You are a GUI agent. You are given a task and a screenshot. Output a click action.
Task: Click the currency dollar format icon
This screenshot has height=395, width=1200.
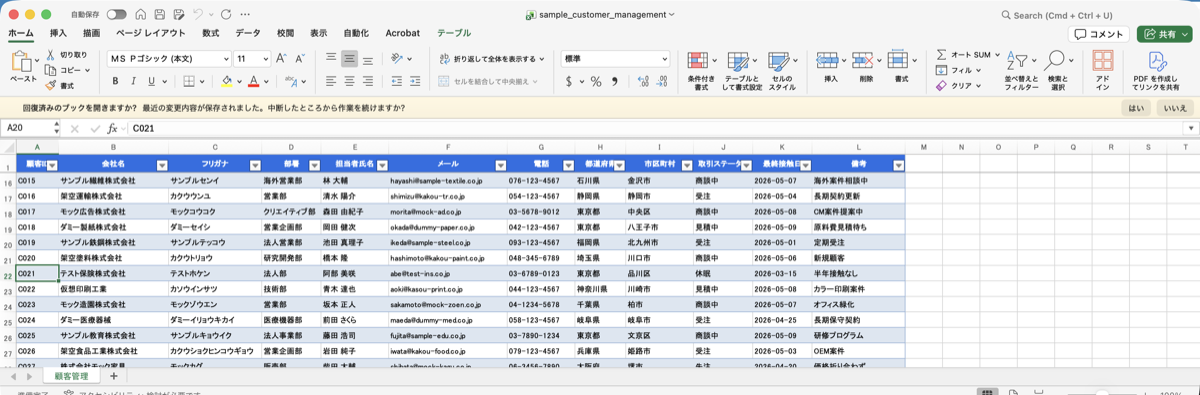click(x=569, y=81)
